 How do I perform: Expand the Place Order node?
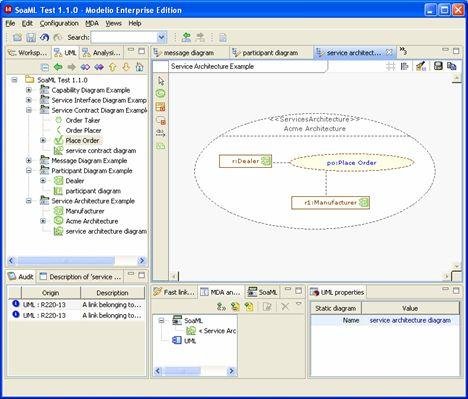[43, 140]
